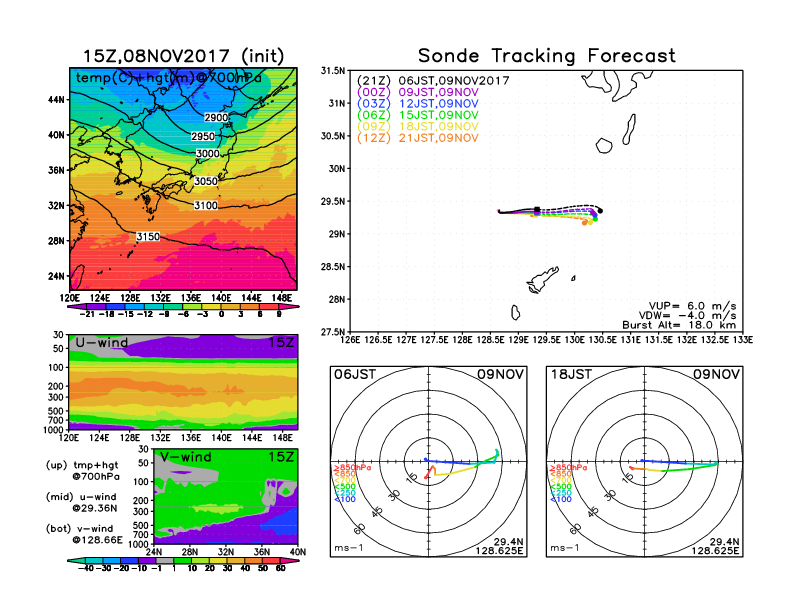
Task: Select the "temp(C)+hgt(m)@700hPa" map label
Action: (x=169, y=78)
